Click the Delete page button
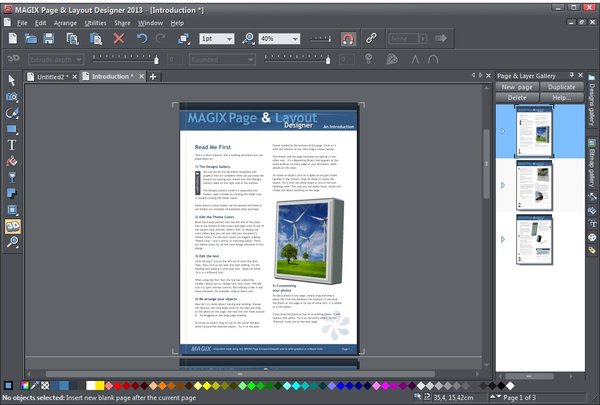This screenshot has height=405, width=600. tap(517, 98)
